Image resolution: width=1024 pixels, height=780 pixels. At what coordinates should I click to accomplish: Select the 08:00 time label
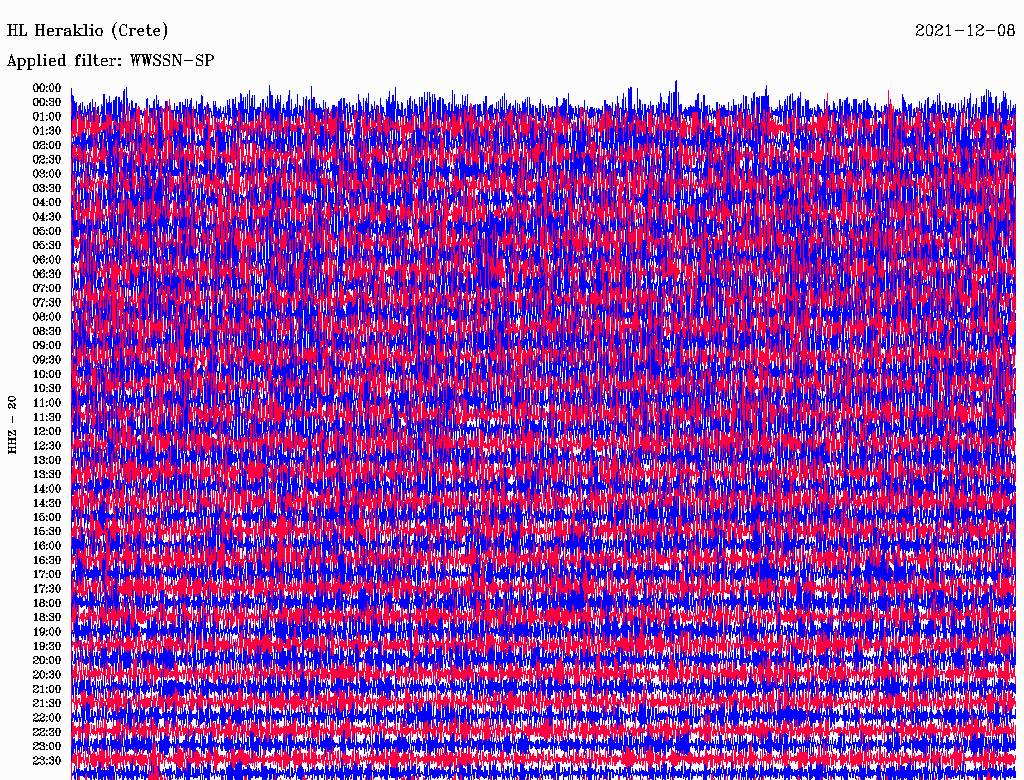click(46, 317)
